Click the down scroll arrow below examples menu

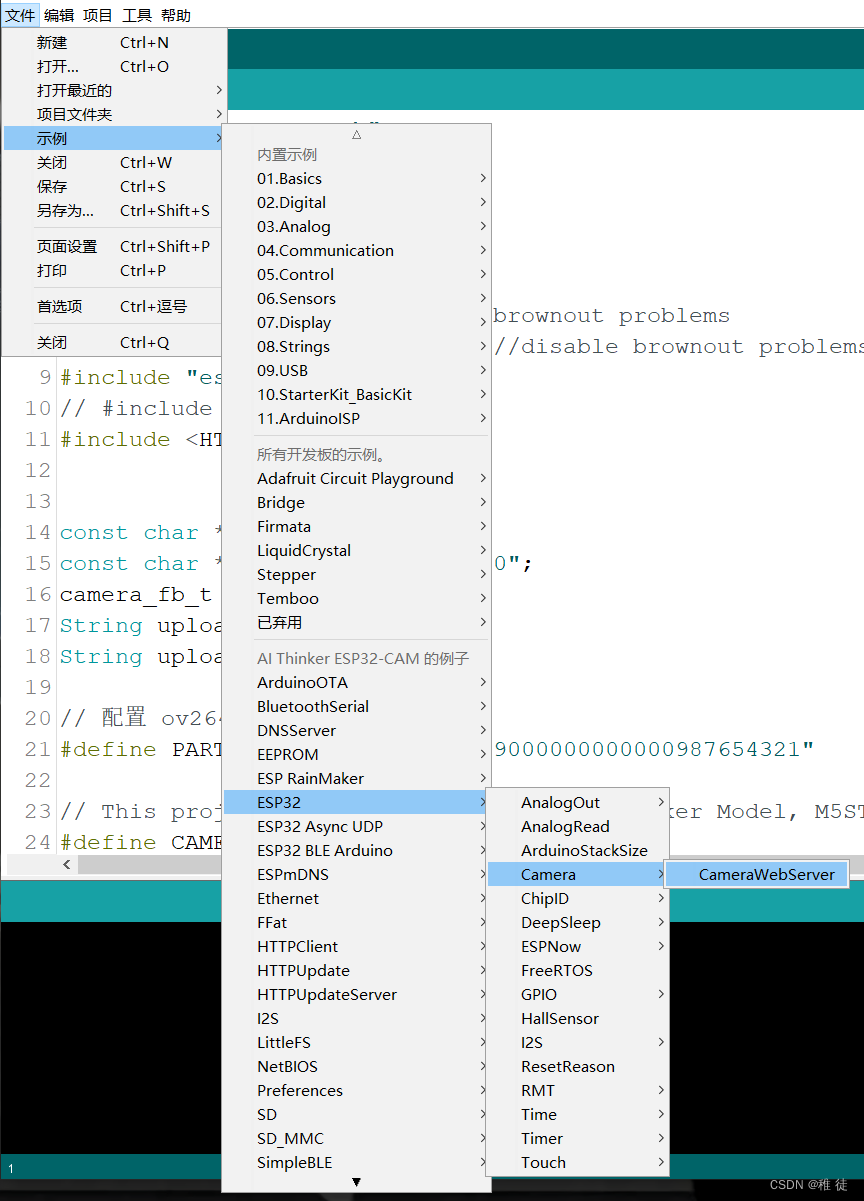point(356,1182)
